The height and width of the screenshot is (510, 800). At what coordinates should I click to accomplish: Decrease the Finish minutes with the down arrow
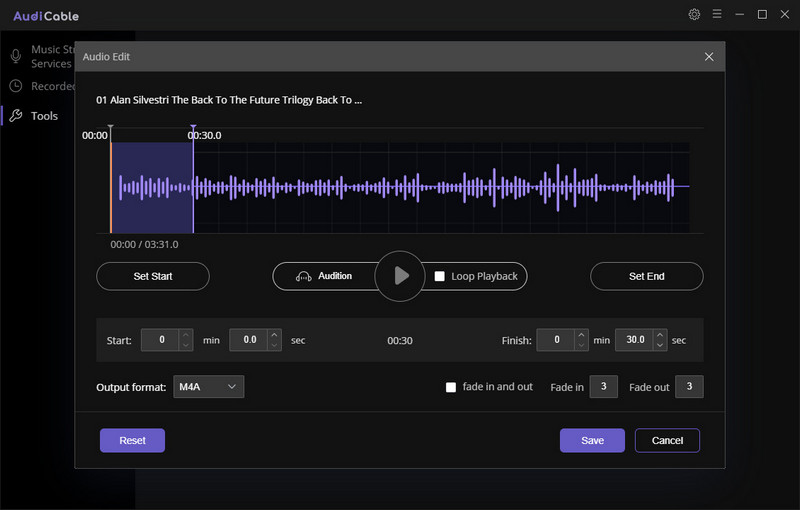582,345
